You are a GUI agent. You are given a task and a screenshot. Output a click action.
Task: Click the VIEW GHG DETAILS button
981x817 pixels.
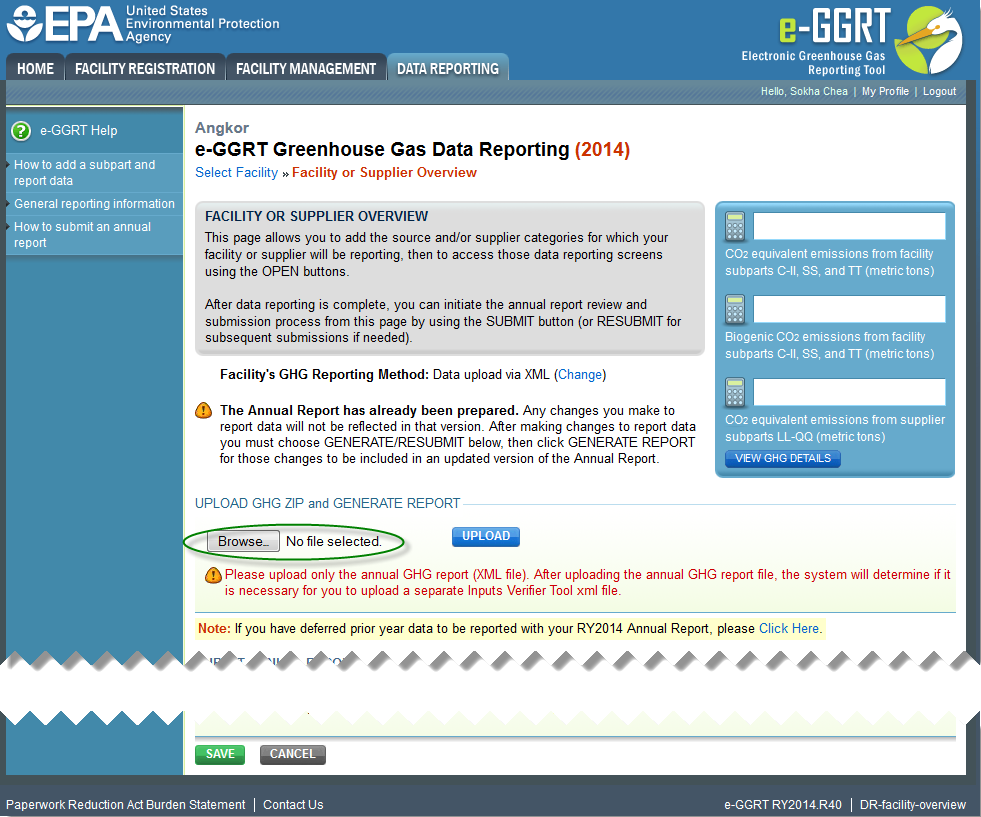(x=783, y=459)
